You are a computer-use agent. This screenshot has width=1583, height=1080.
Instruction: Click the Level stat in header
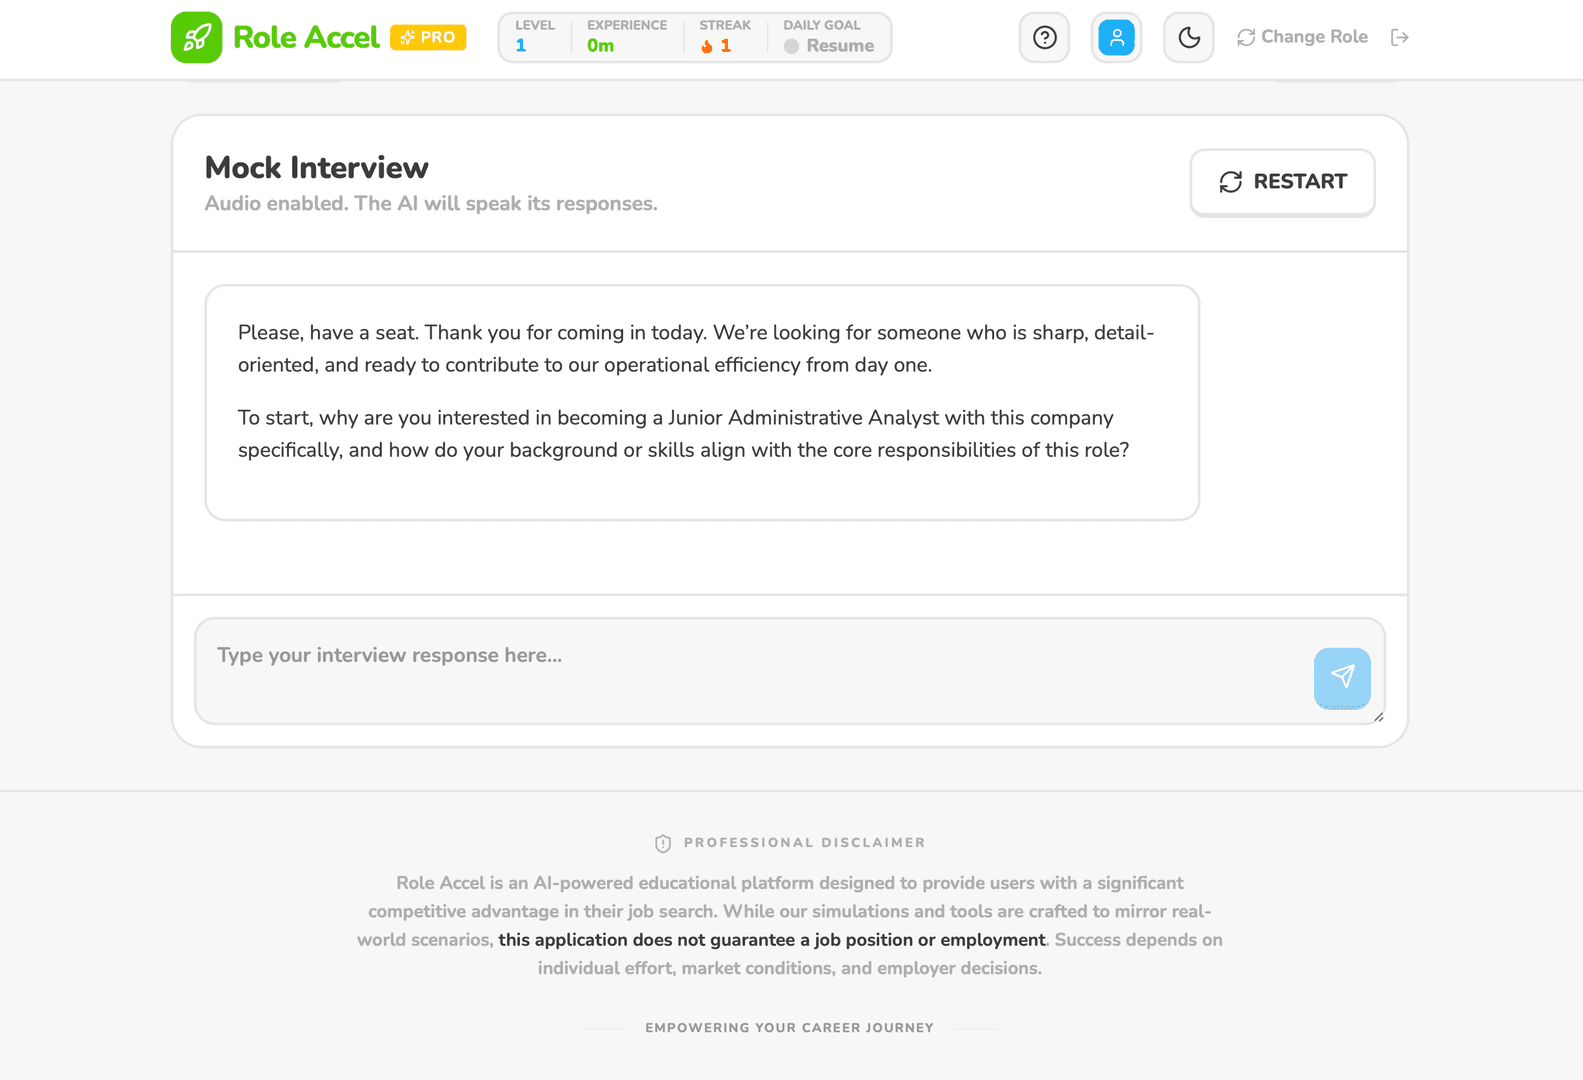point(534,37)
